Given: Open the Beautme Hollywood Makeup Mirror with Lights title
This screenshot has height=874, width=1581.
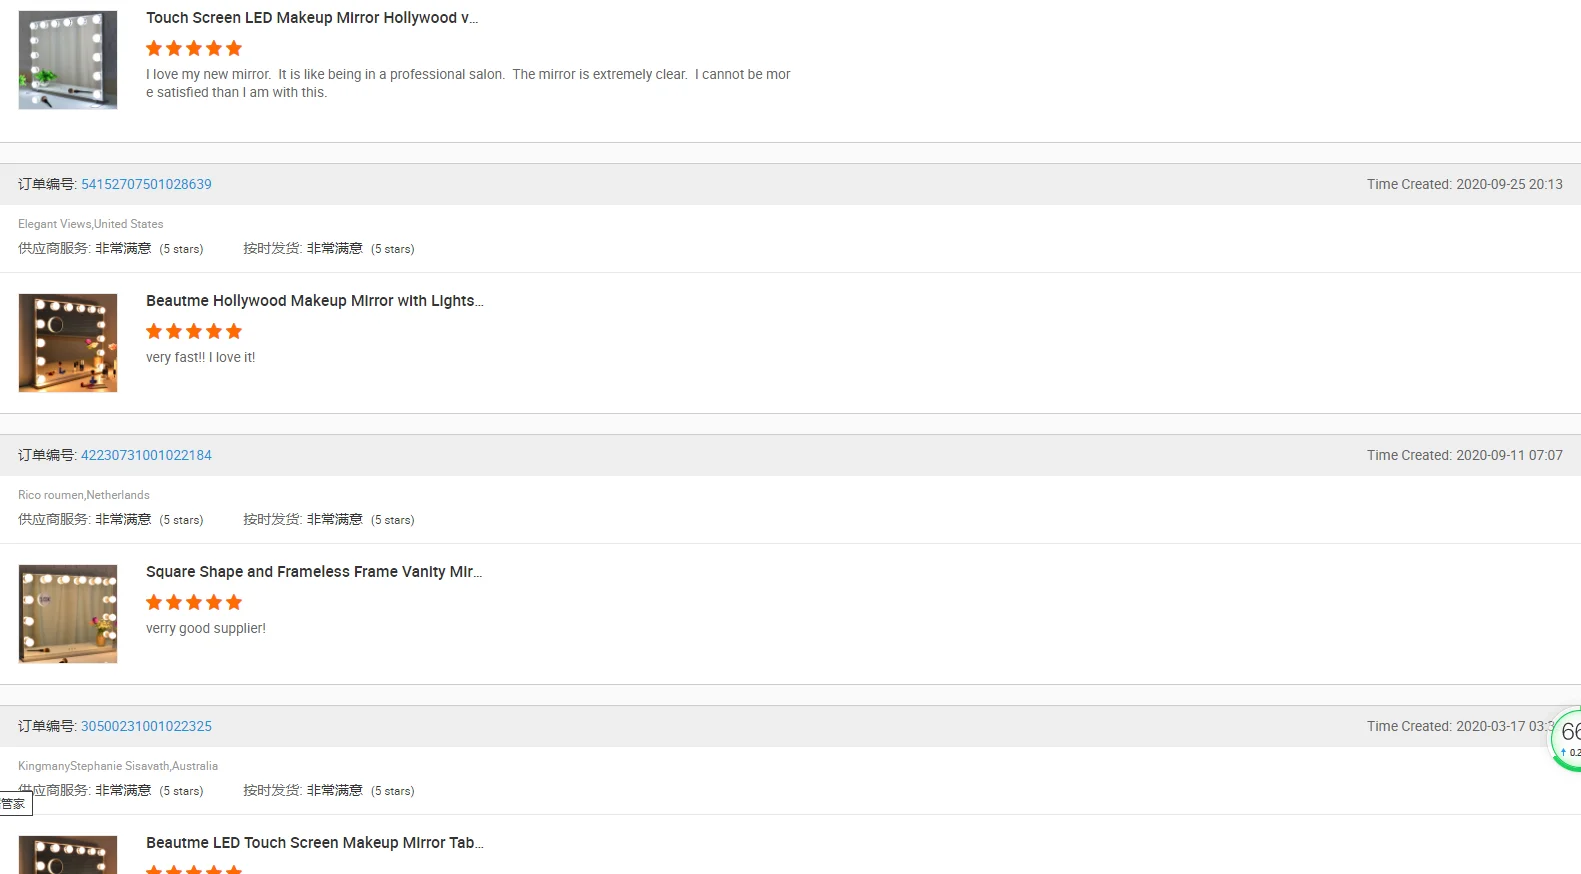Looking at the screenshot, I should tap(314, 301).
